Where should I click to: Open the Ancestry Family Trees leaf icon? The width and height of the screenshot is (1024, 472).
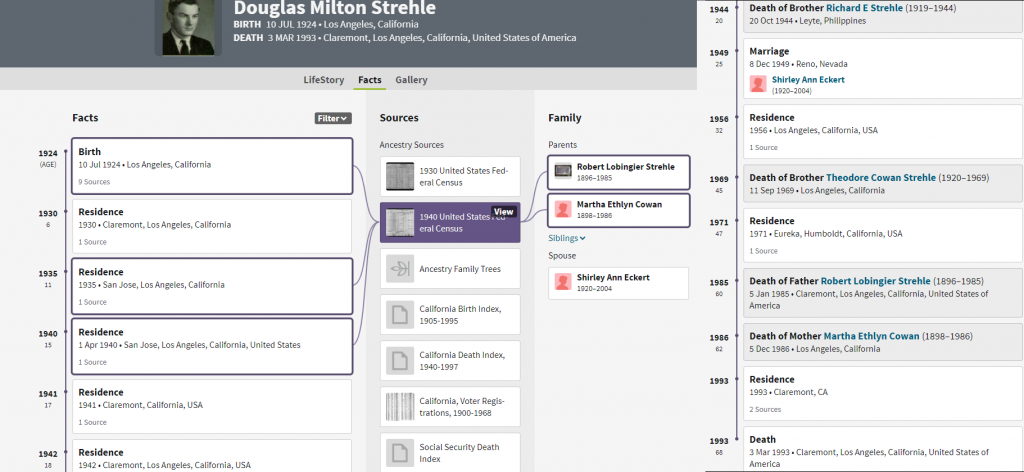click(400, 269)
